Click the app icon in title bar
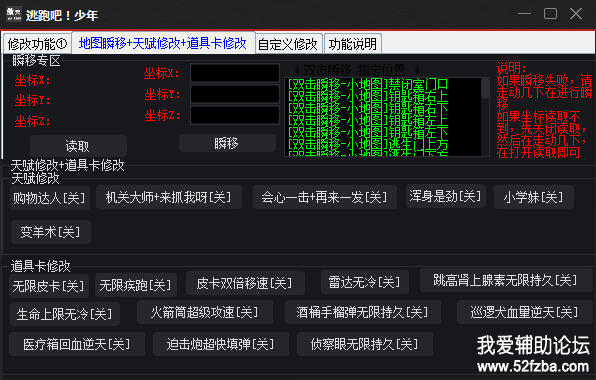The width and height of the screenshot is (596, 380). click(x=14, y=14)
